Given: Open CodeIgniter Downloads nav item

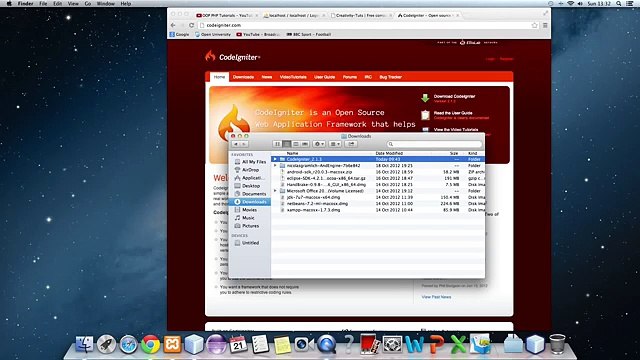Looking at the screenshot, I should coord(243,77).
